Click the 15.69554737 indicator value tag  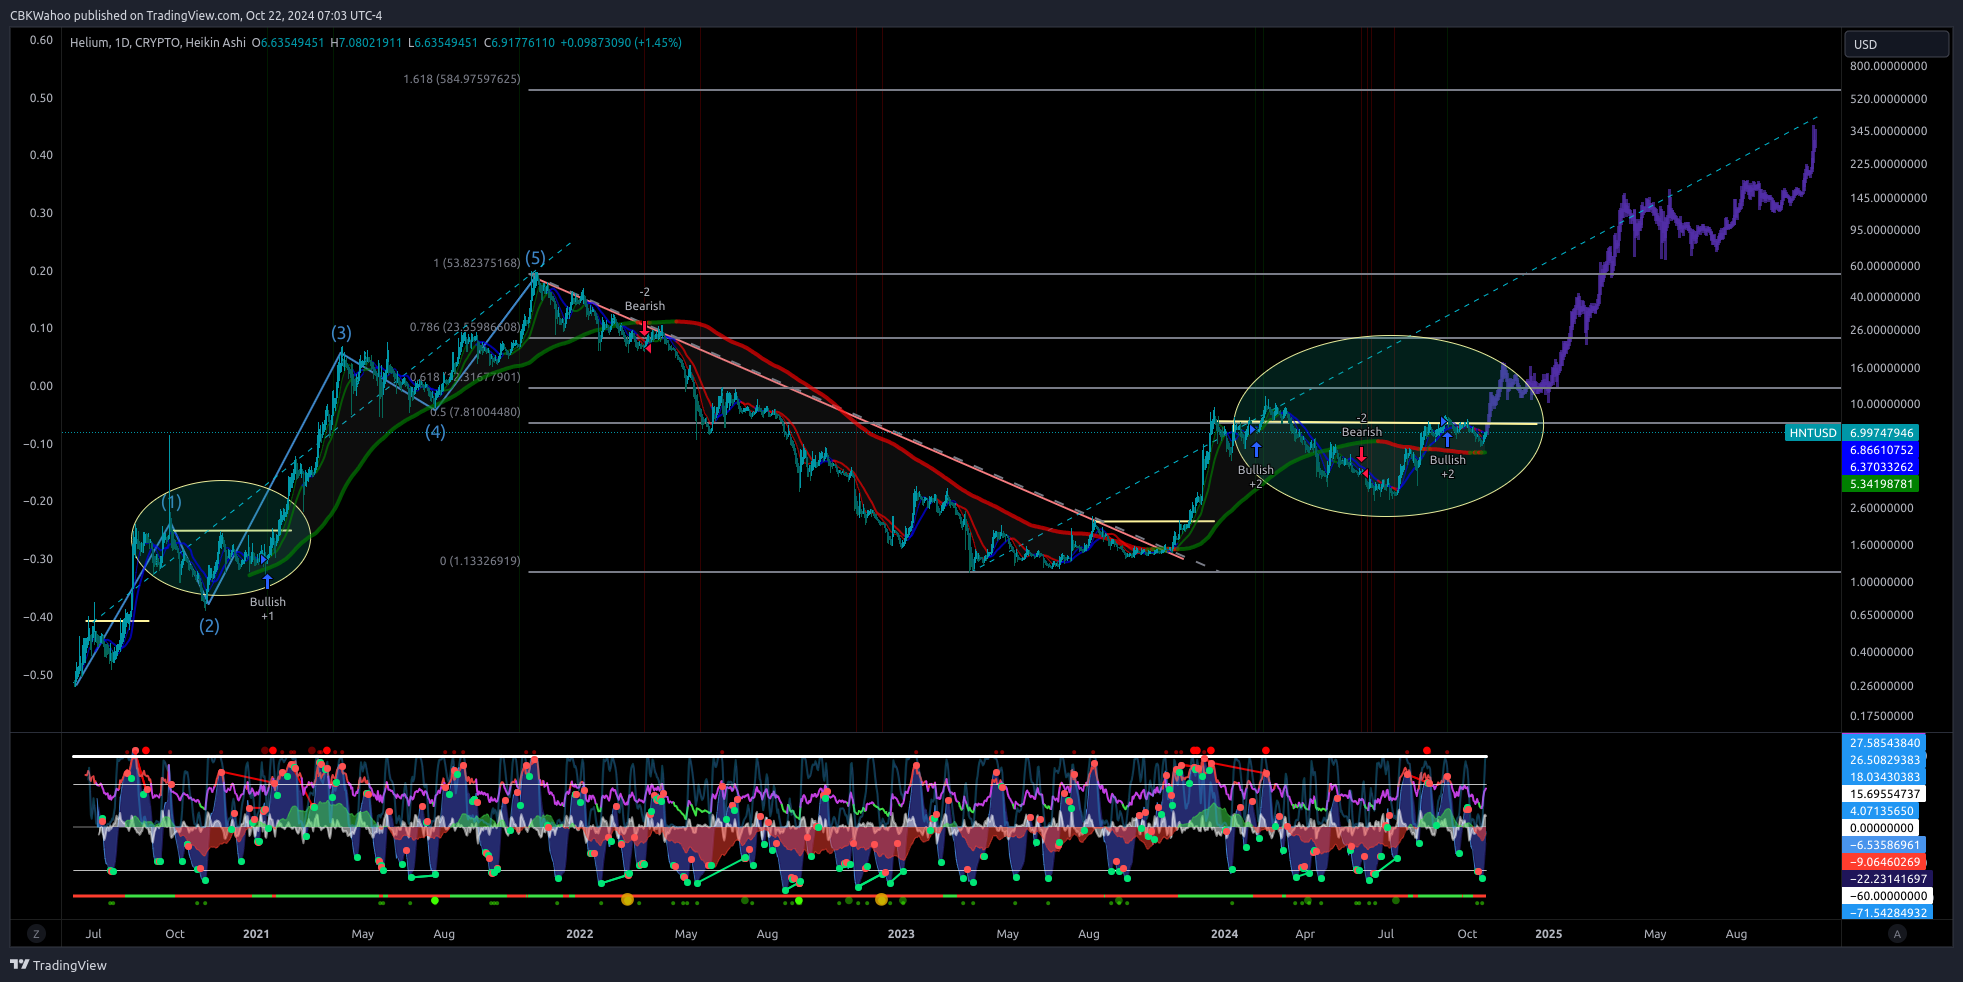(1885, 794)
